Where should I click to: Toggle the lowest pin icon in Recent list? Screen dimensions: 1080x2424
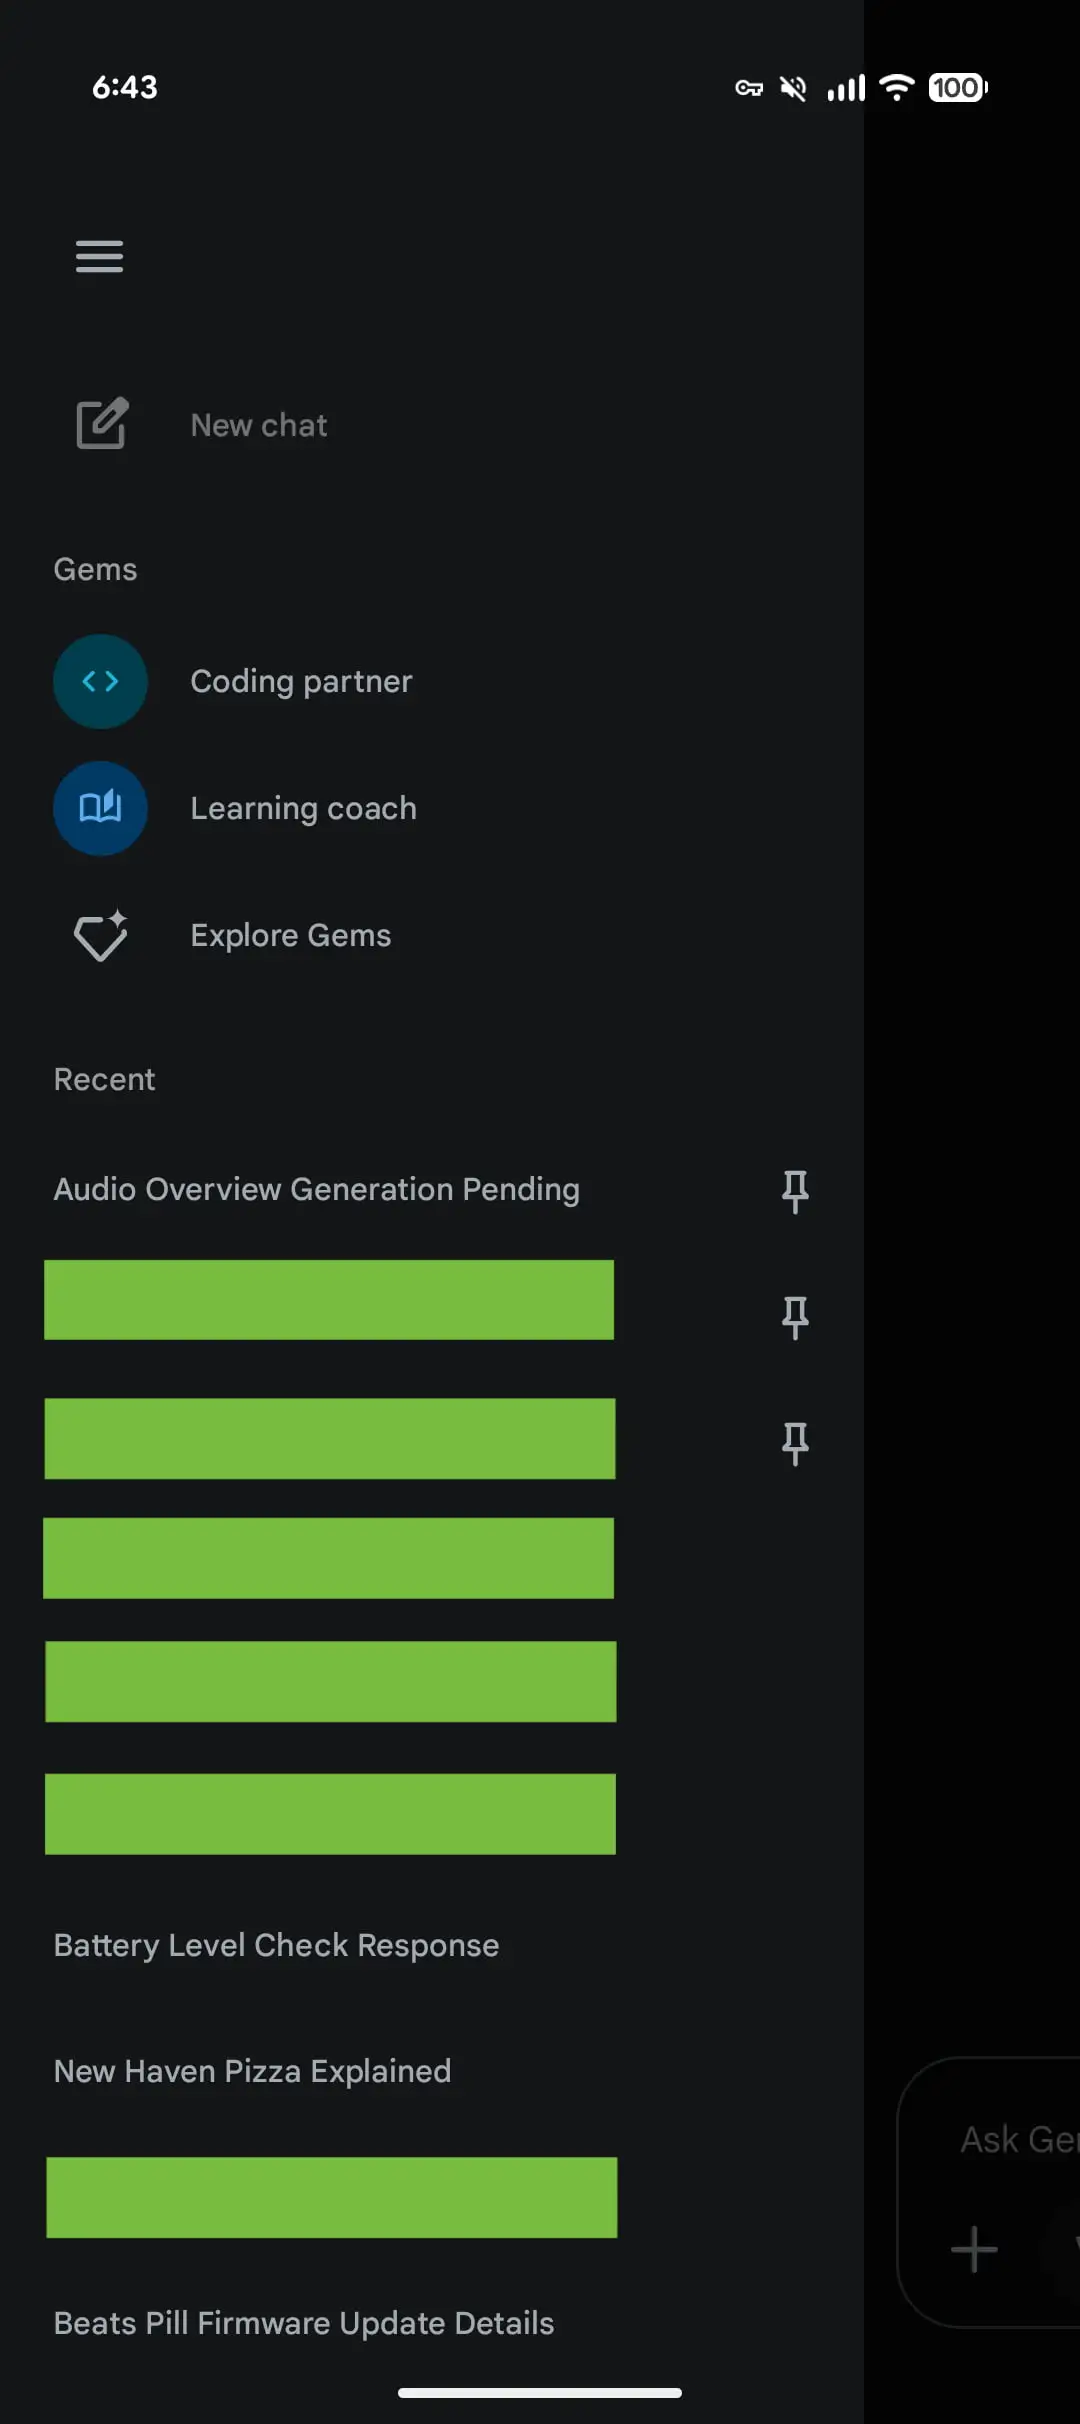pyautogui.click(x=795, y=1443)
